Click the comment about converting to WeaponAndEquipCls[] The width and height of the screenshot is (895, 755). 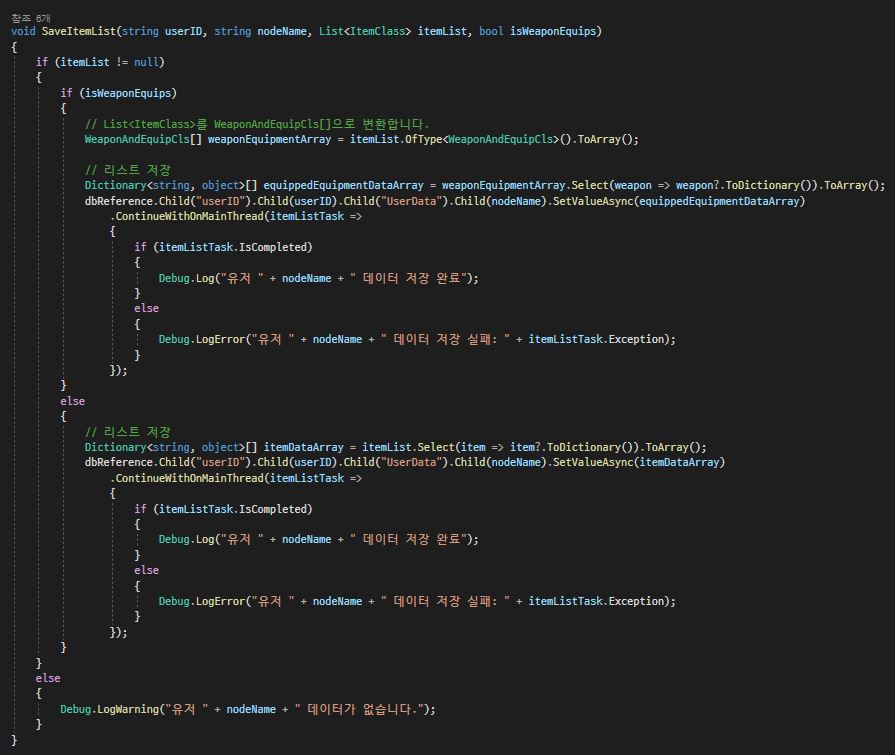(256, 124)
